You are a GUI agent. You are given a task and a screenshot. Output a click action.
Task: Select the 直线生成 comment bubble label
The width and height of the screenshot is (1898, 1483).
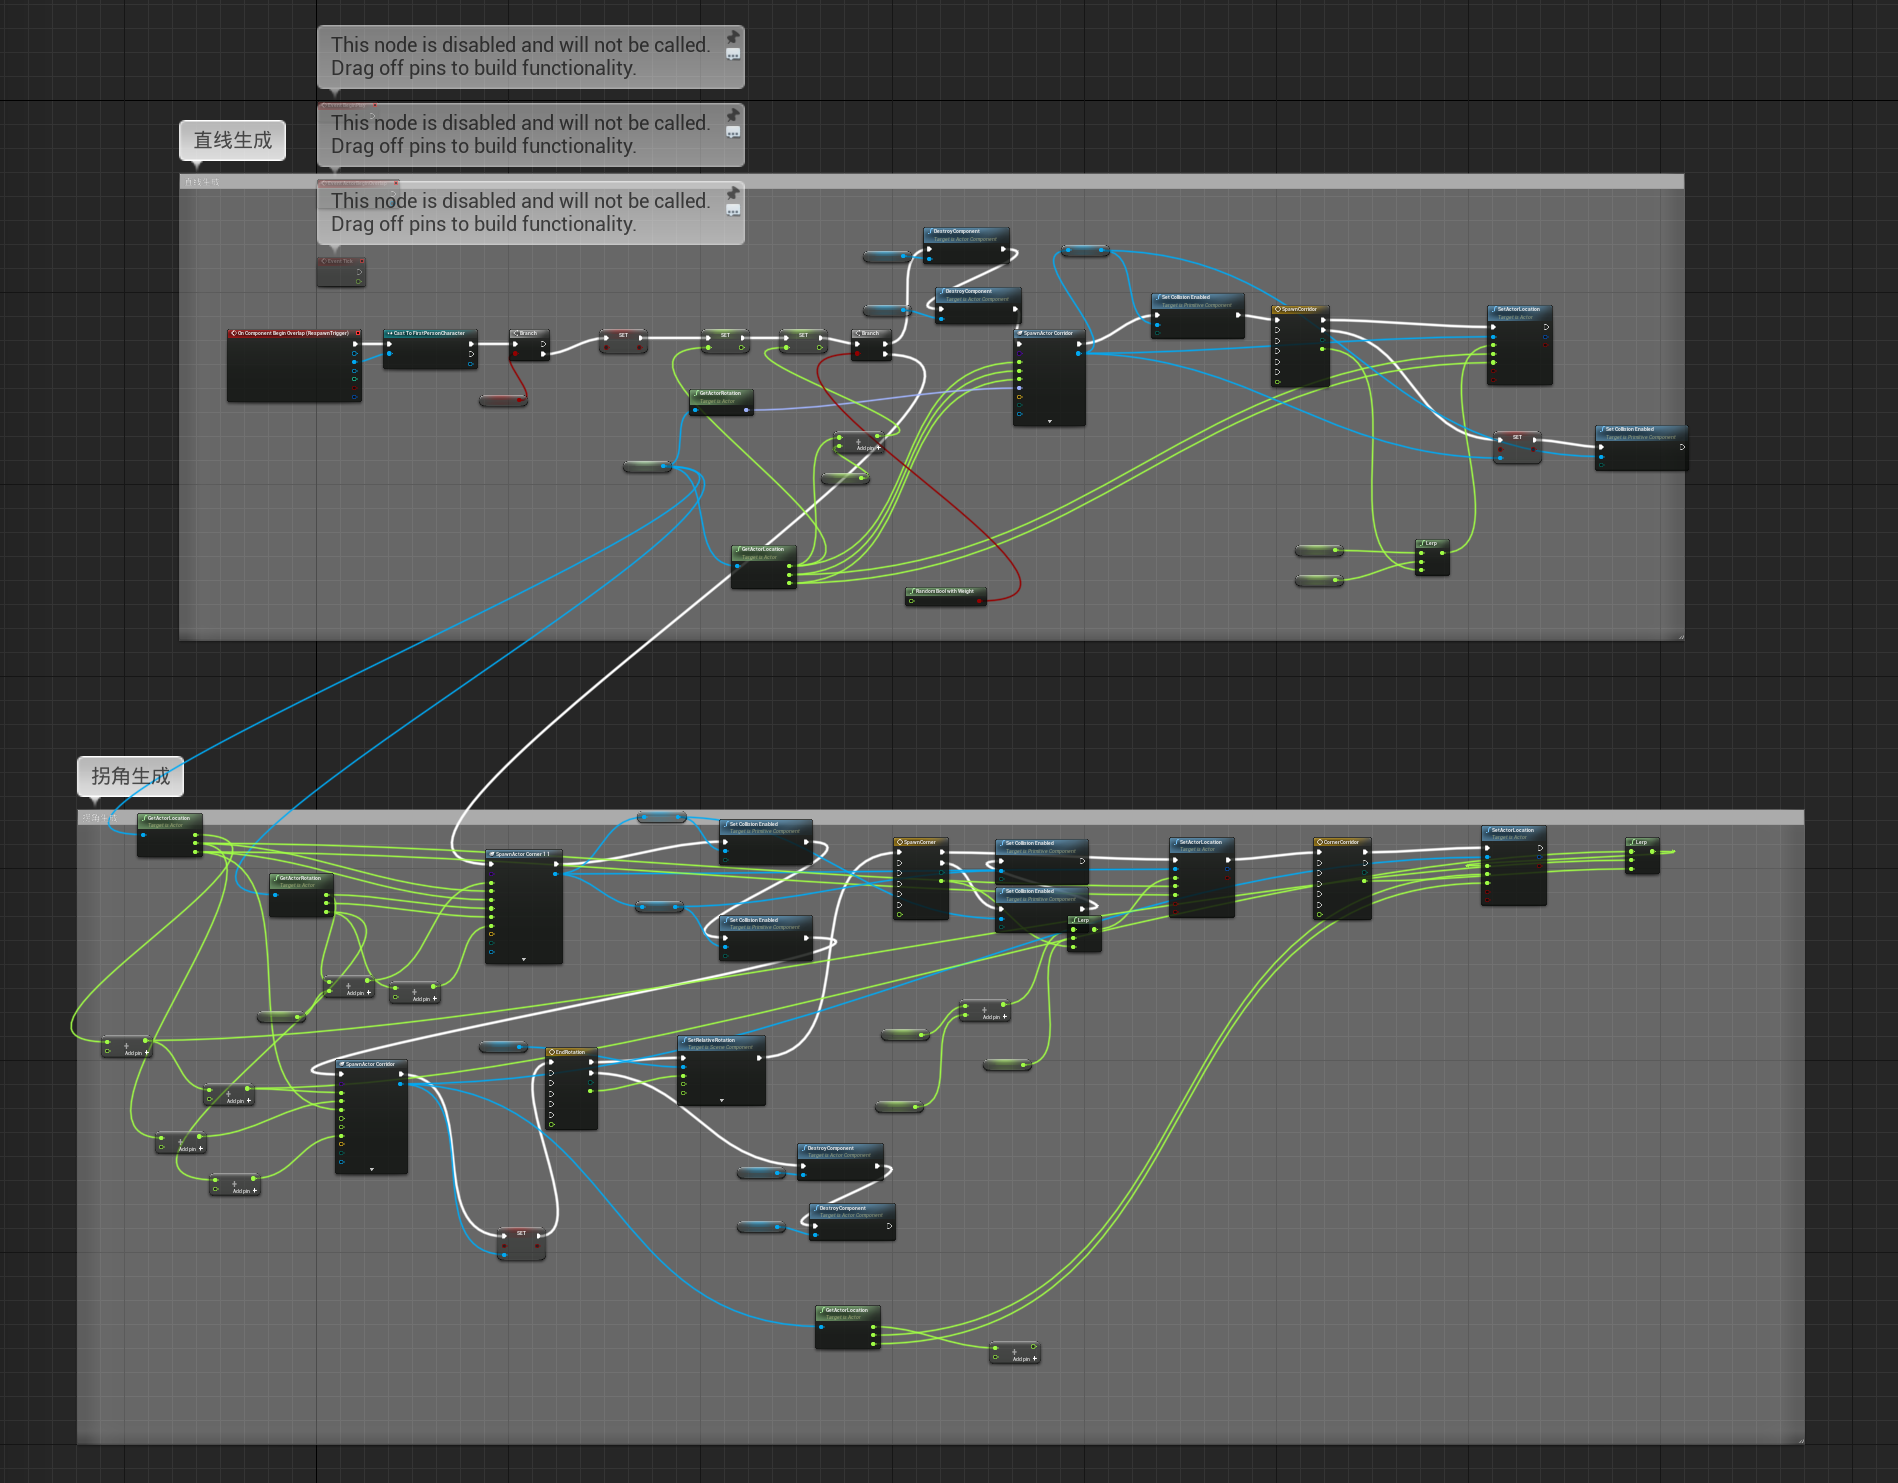(x=232, y=140)
